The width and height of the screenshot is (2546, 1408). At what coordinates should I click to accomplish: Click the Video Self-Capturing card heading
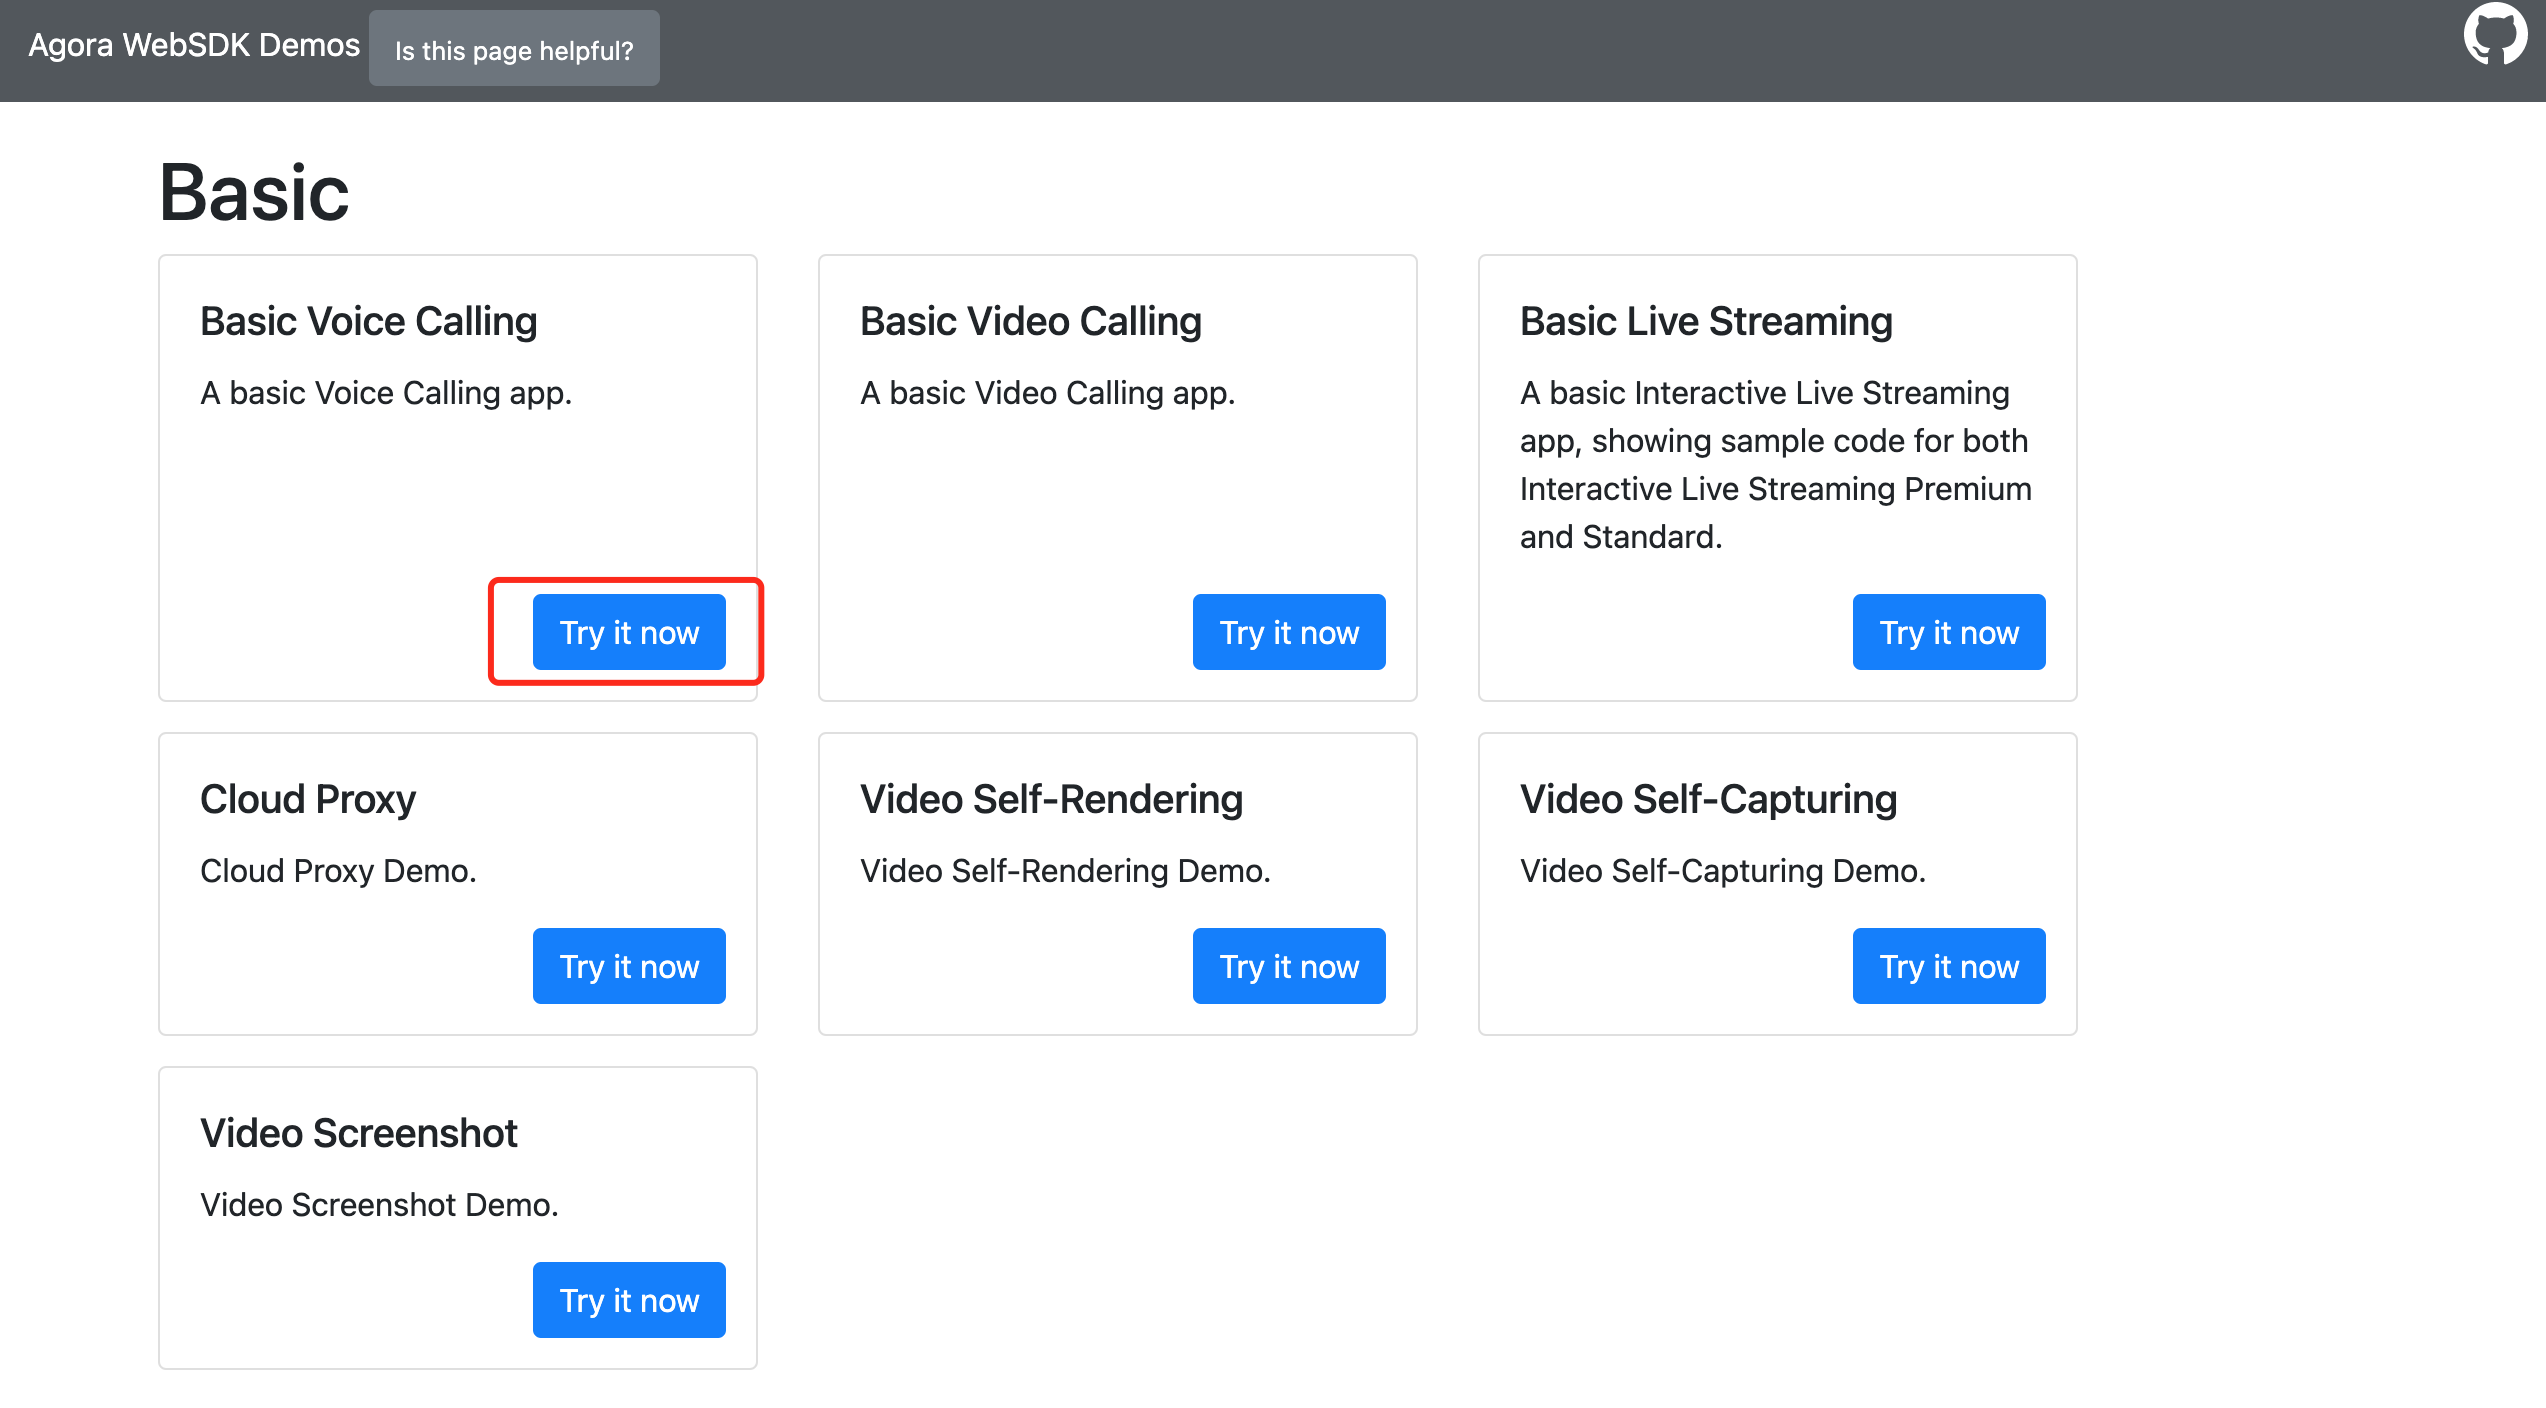(1709, 799)
